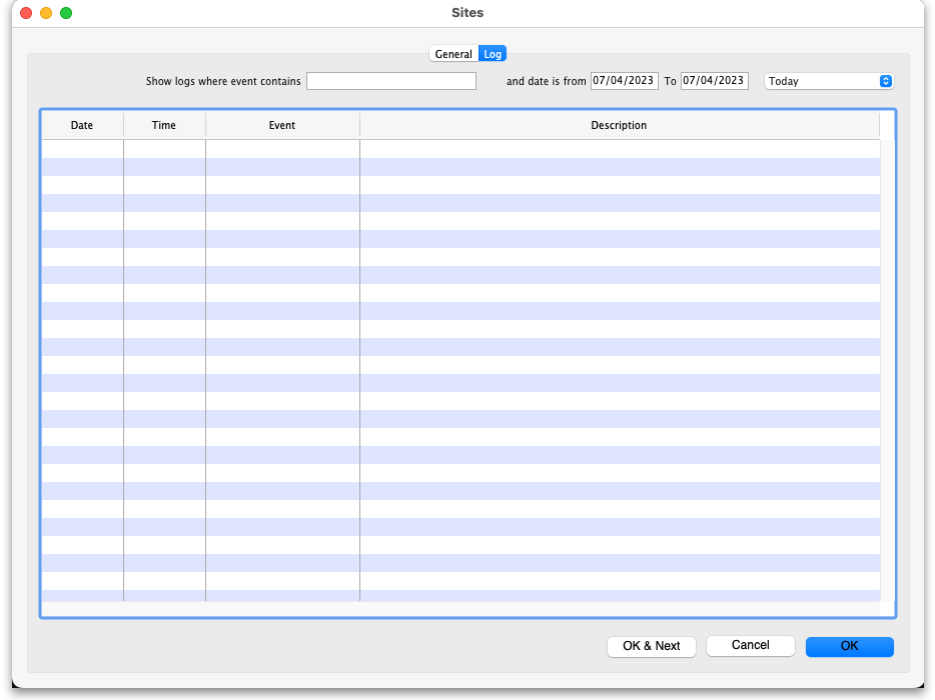Focus the date-from field

[624, 81]
